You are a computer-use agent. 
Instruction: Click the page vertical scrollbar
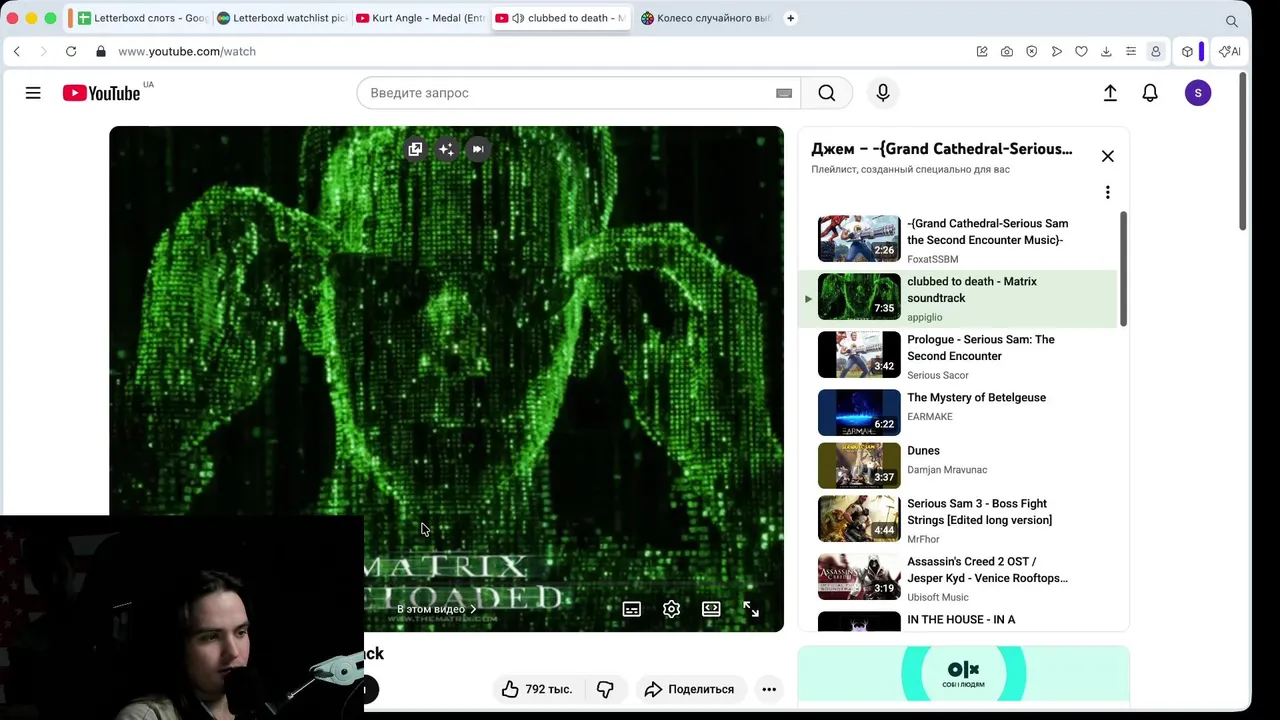(1243, 150)
